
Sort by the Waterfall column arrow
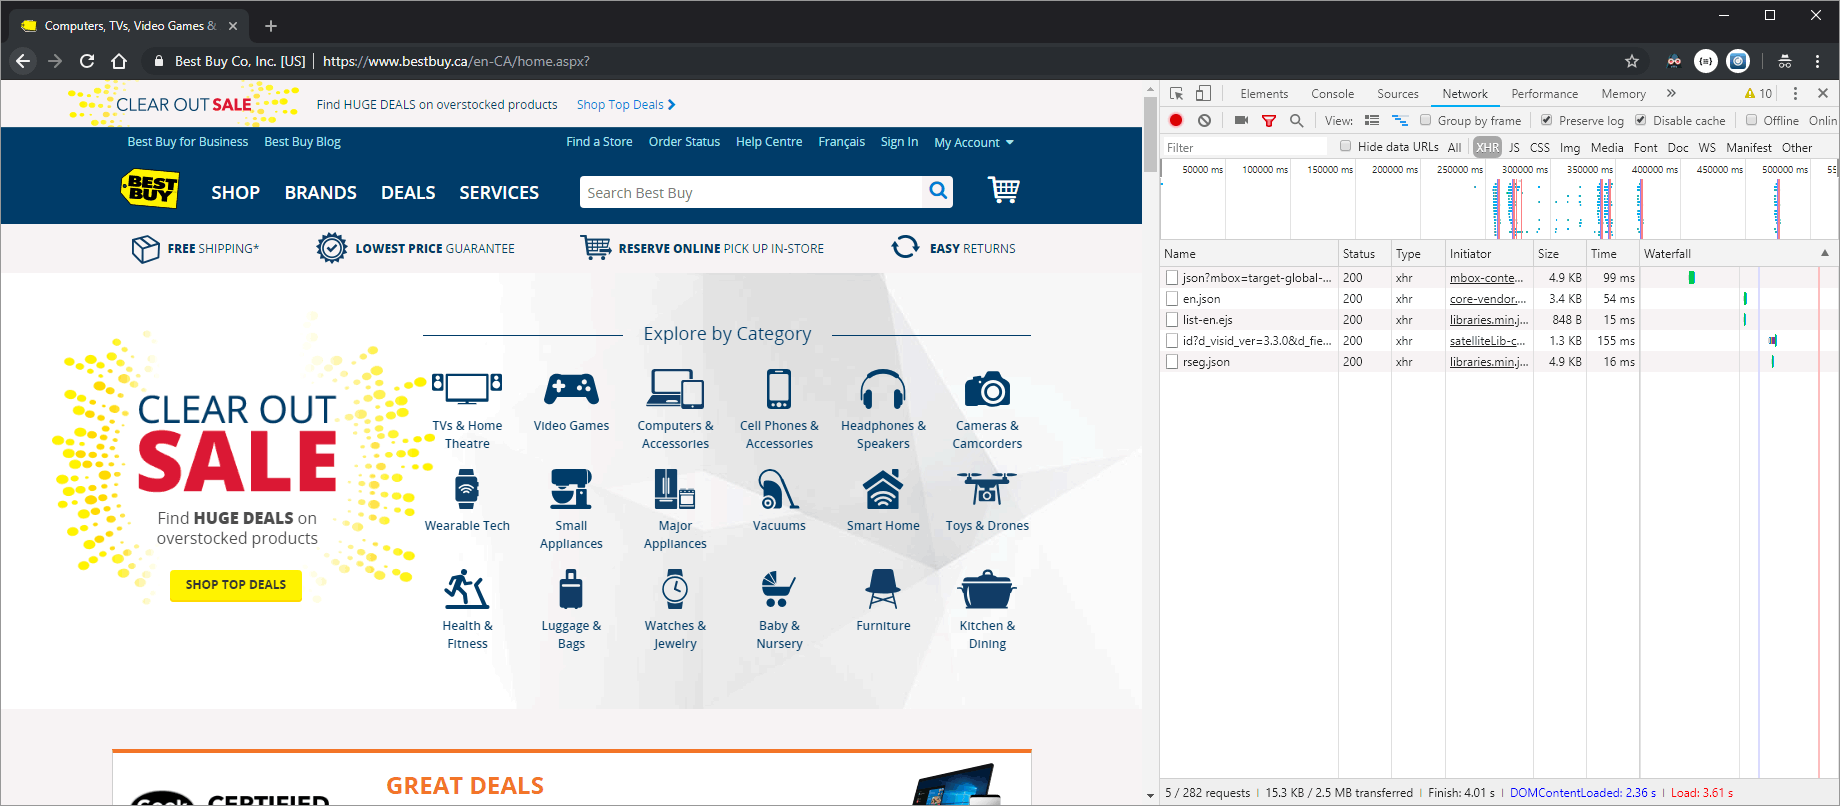[1824, 253]
